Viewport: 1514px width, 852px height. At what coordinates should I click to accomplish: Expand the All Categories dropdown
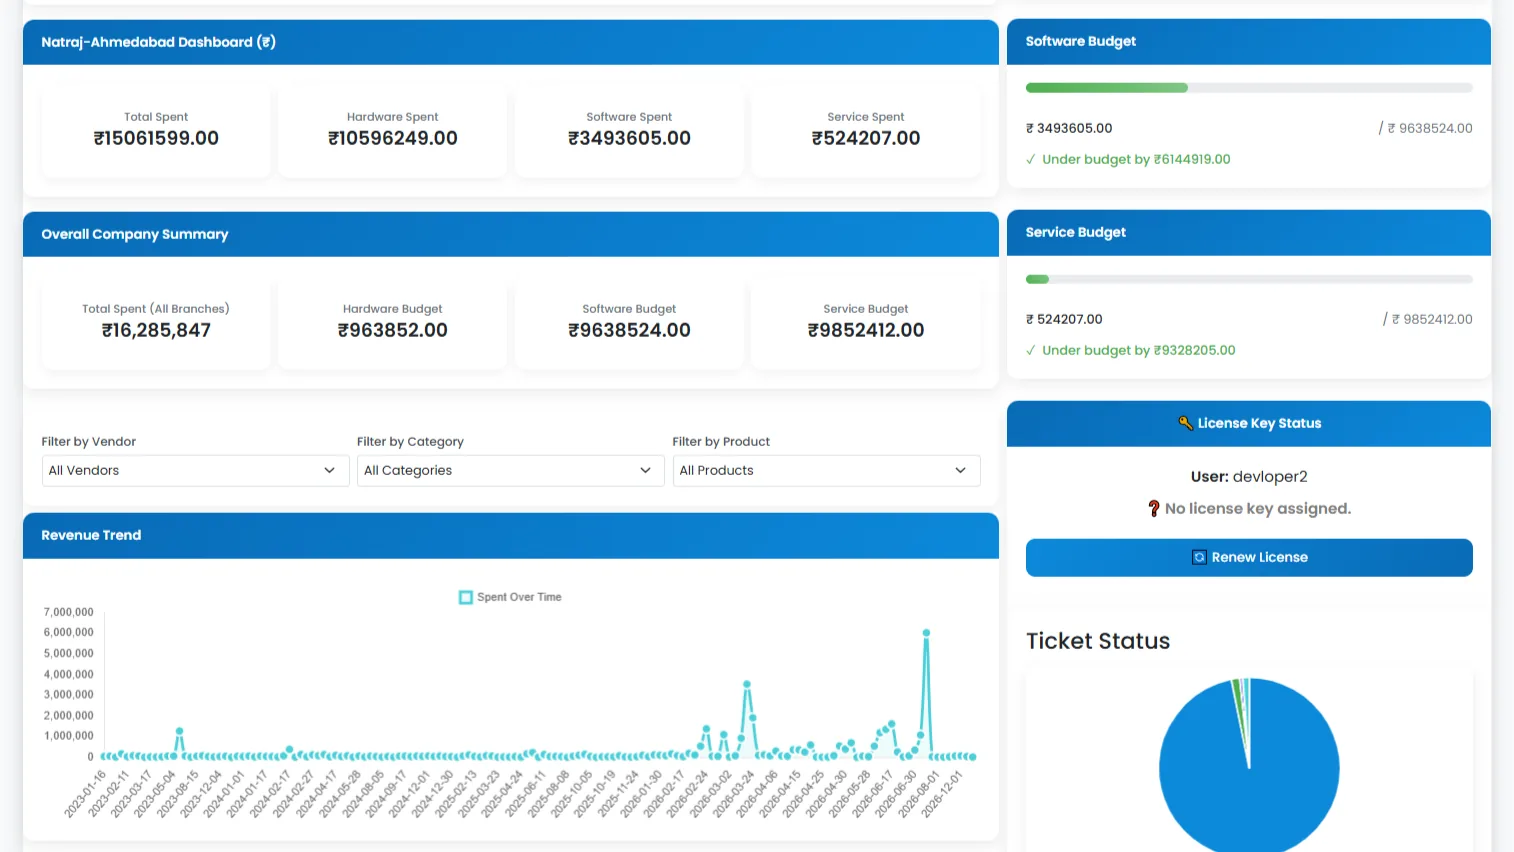tap(510, 470)
